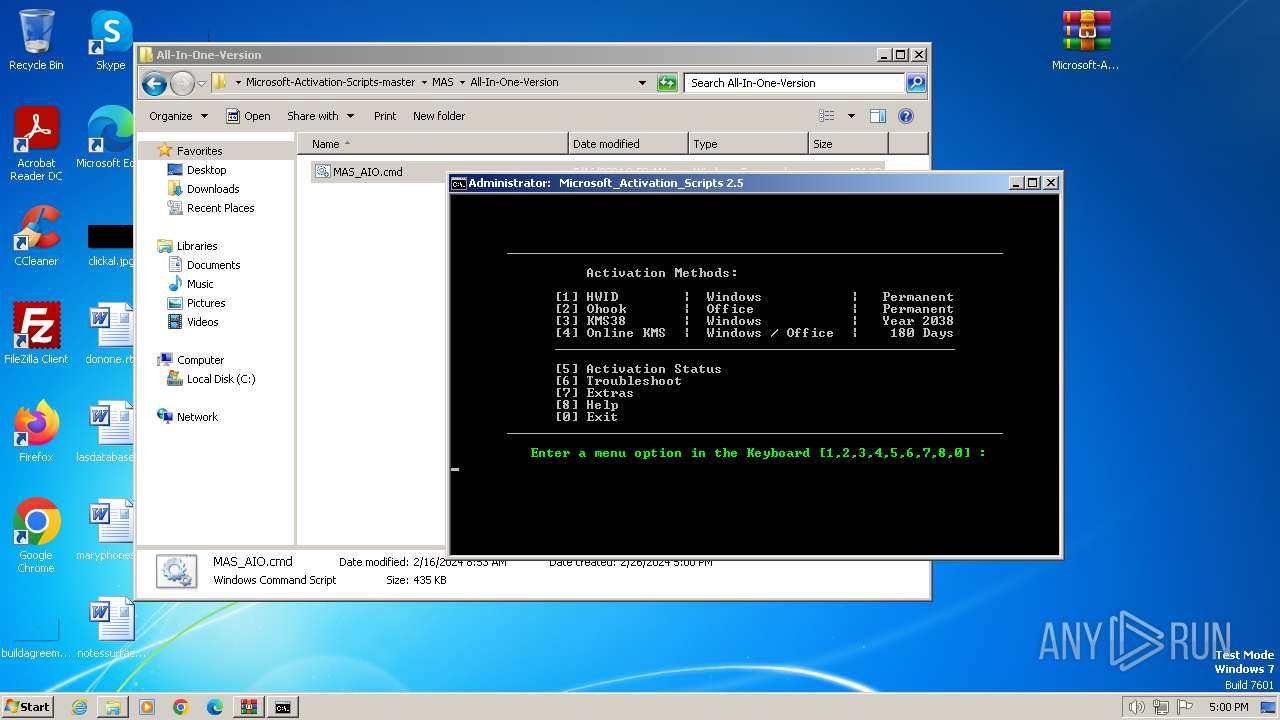The image size is (1280, 720).
Task: Sort files by Type column
Action: pos(748,144)
